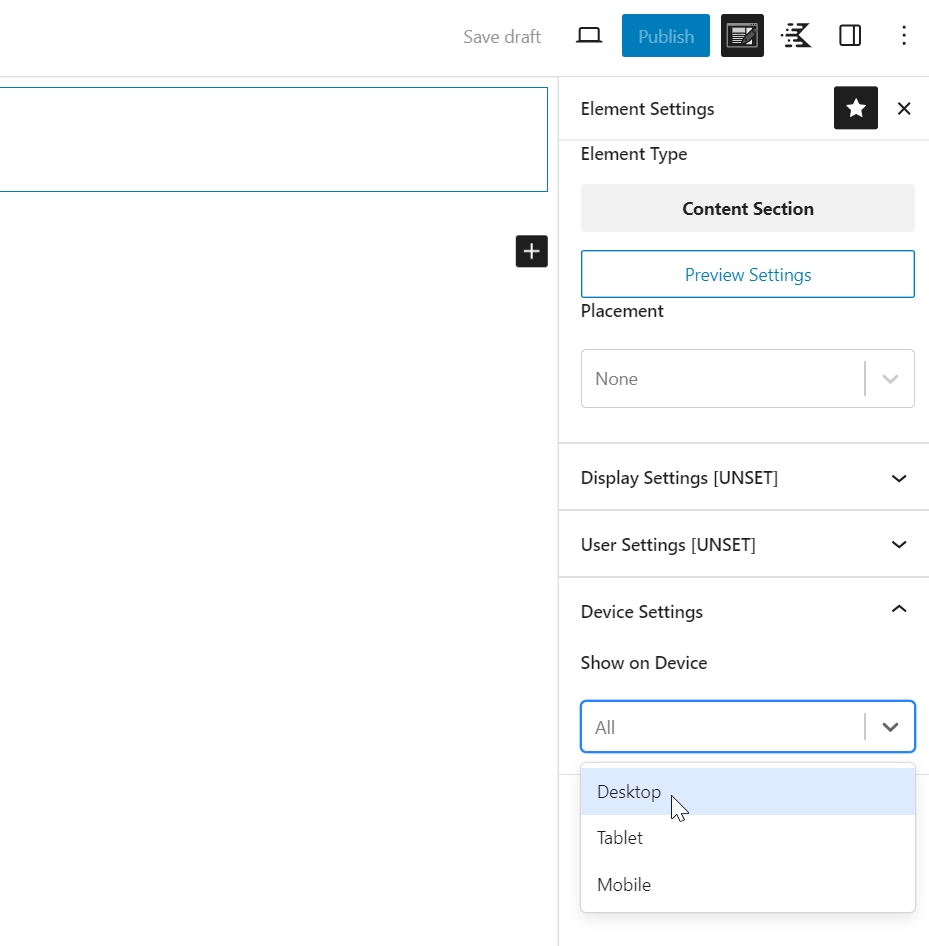Click the Content Section element type button

pyautogui.click(x=747, y=208)
